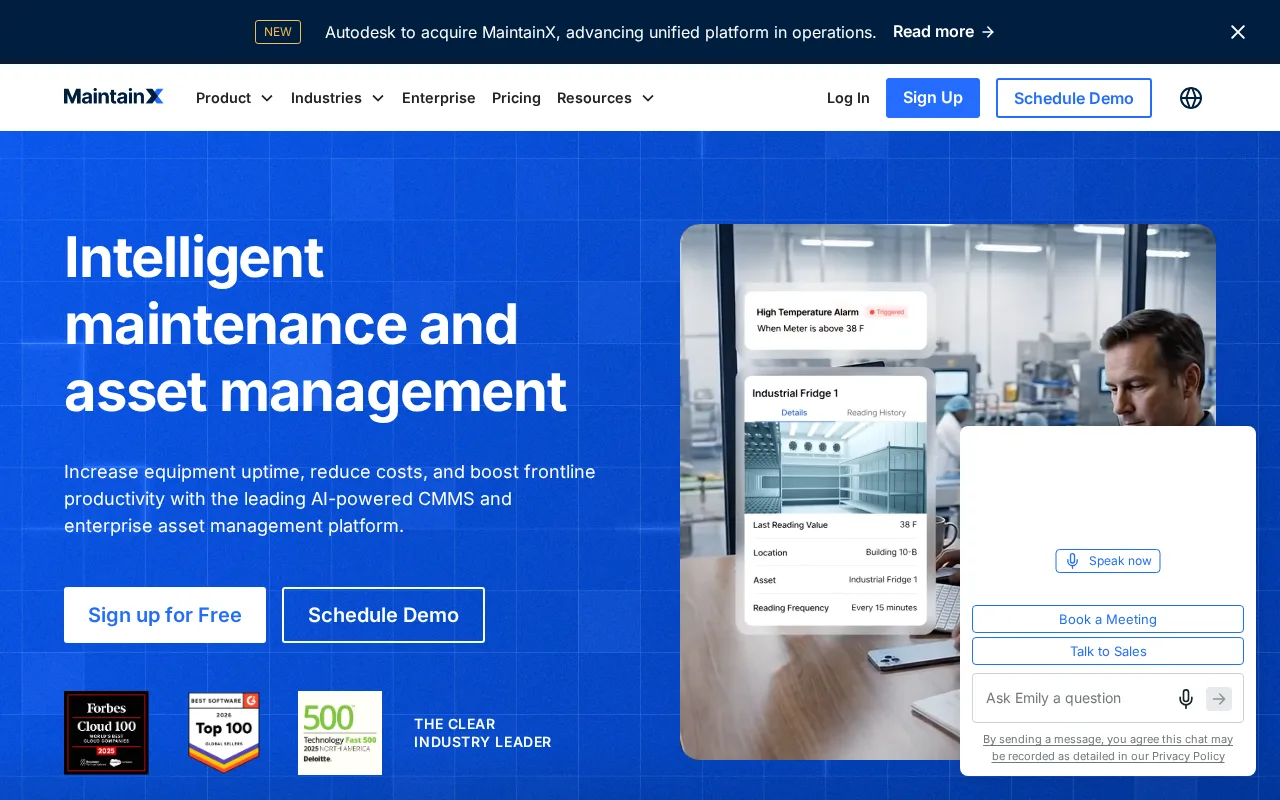Click the Autodesk acquisition announcement text
1280x800 pixels.
coord(600,32)
